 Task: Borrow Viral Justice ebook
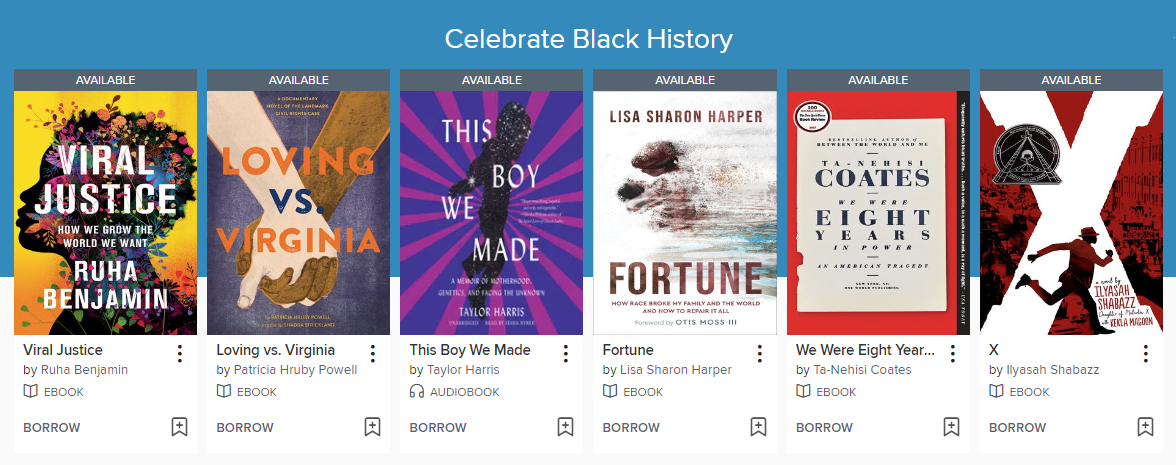tap(52, 427)
